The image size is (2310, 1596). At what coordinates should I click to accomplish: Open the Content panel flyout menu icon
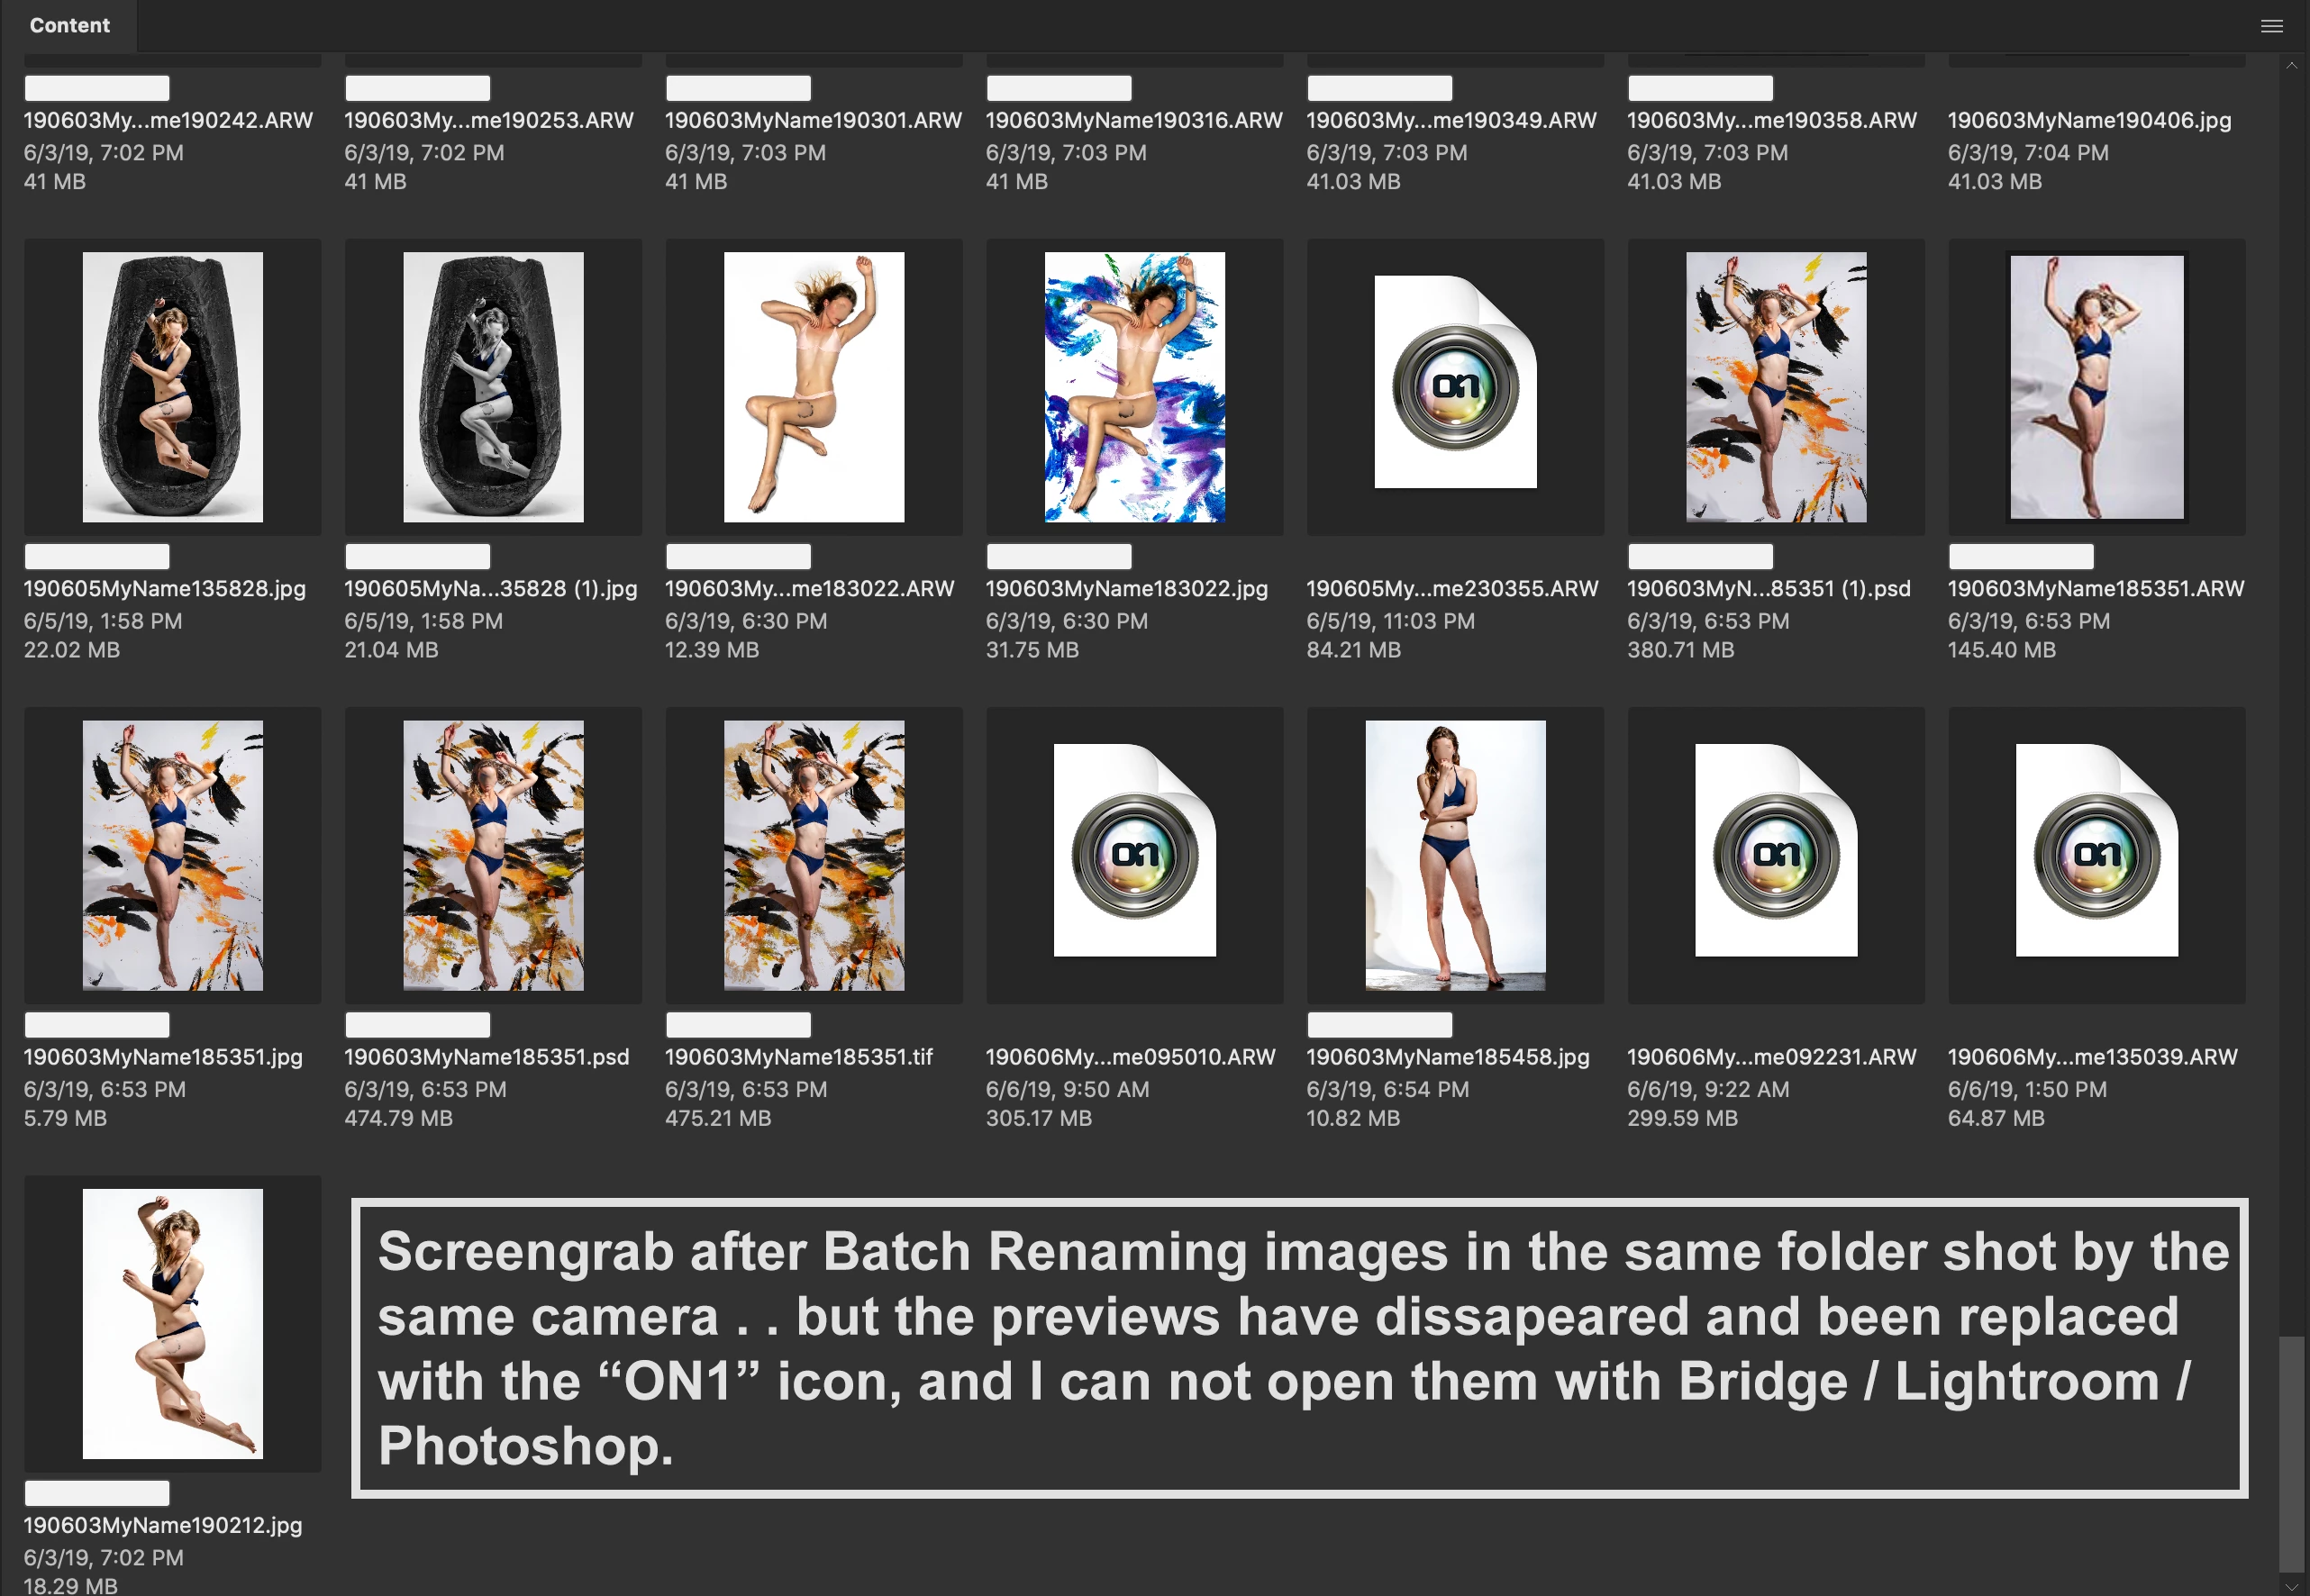tap(2271, 26)
